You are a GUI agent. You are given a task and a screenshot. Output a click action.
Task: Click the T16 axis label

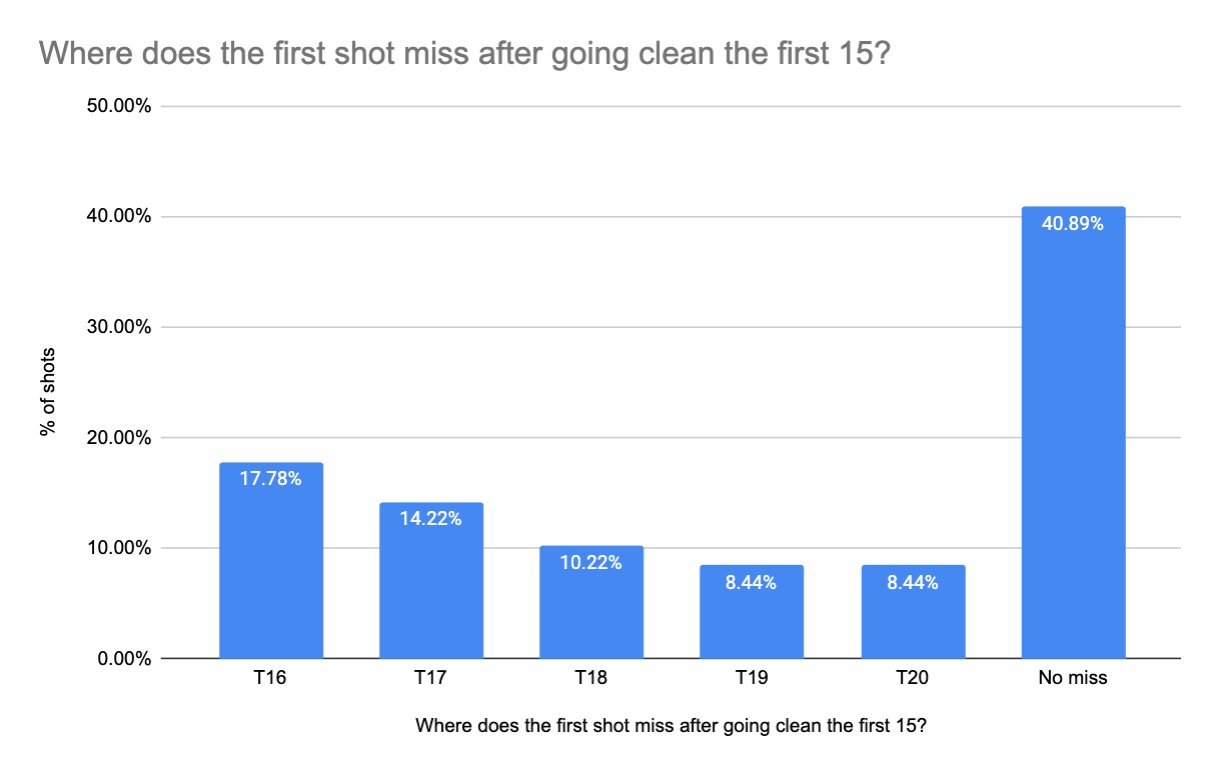tap(271, 678)
